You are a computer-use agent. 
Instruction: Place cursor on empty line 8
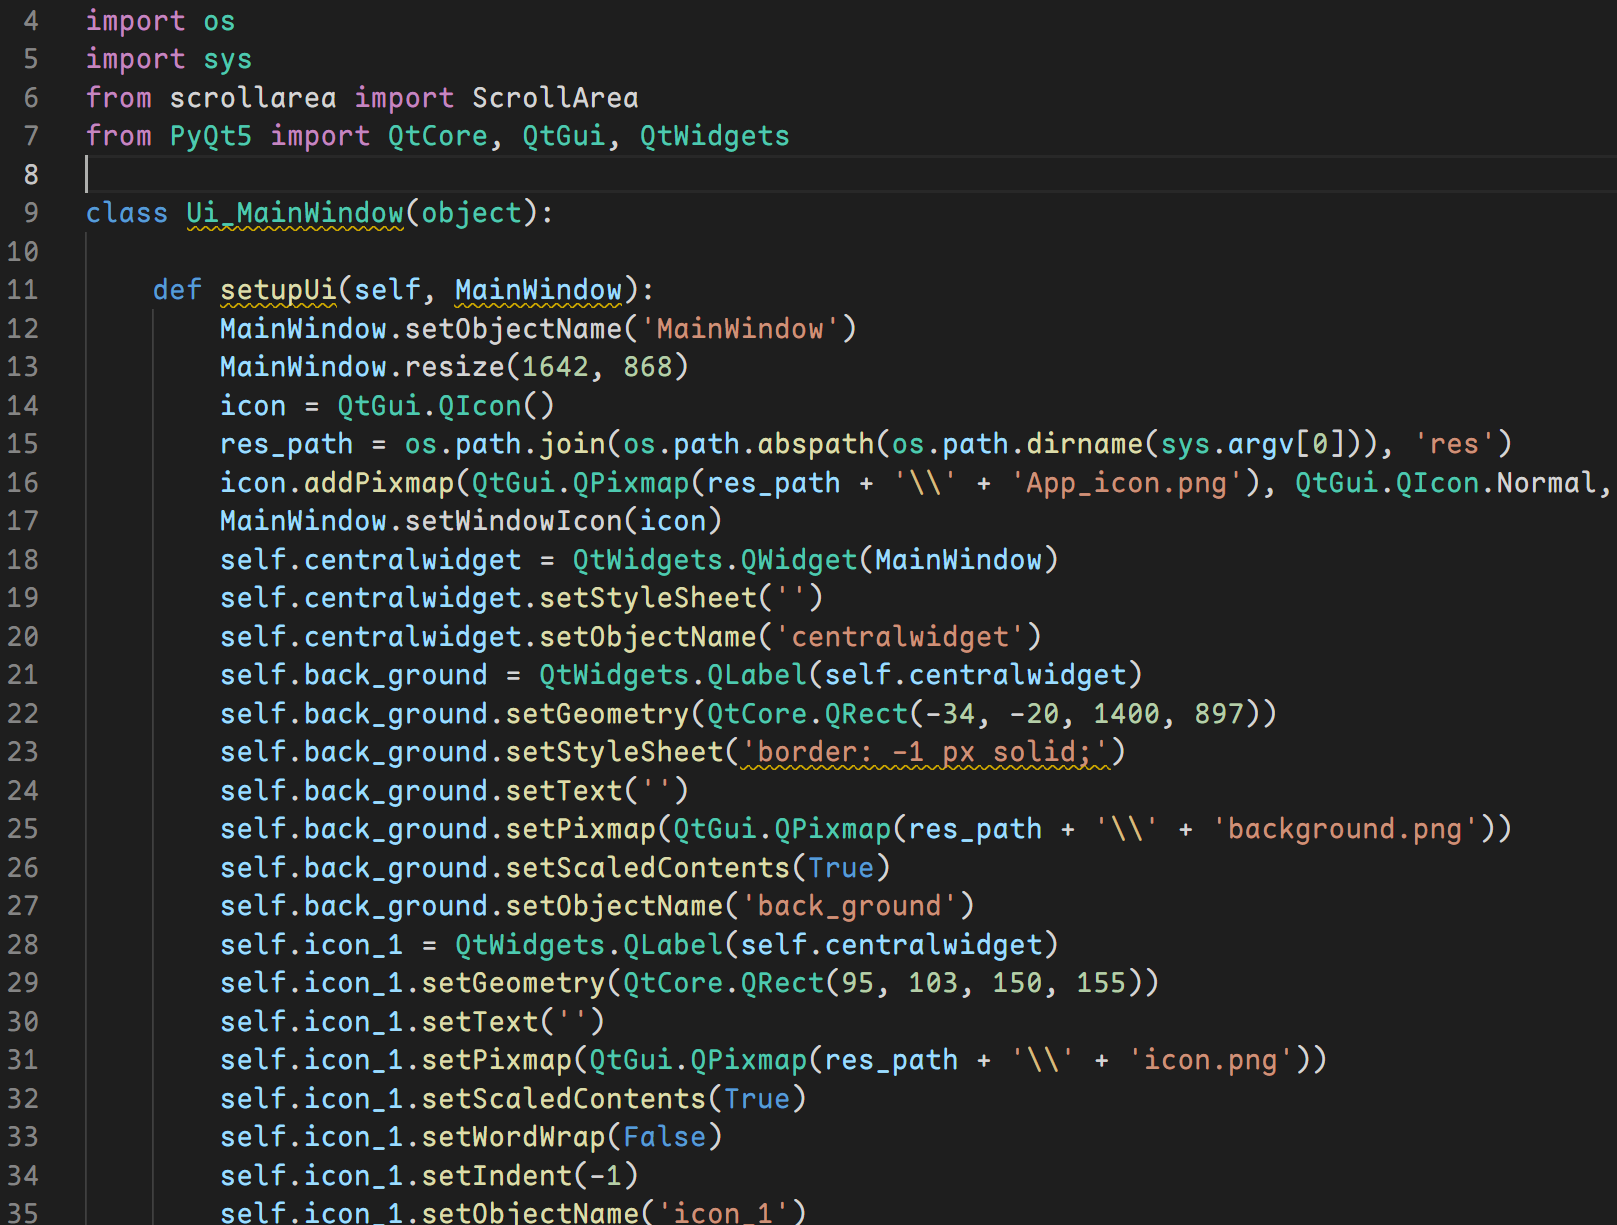(x=400, y=174)
